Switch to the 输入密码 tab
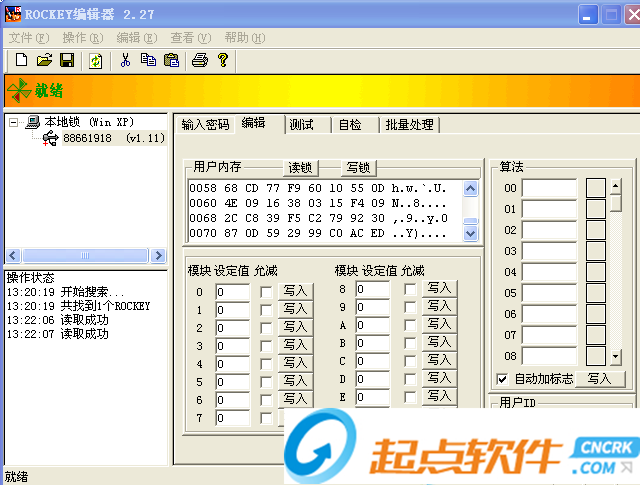 click(x=205, y=125)
